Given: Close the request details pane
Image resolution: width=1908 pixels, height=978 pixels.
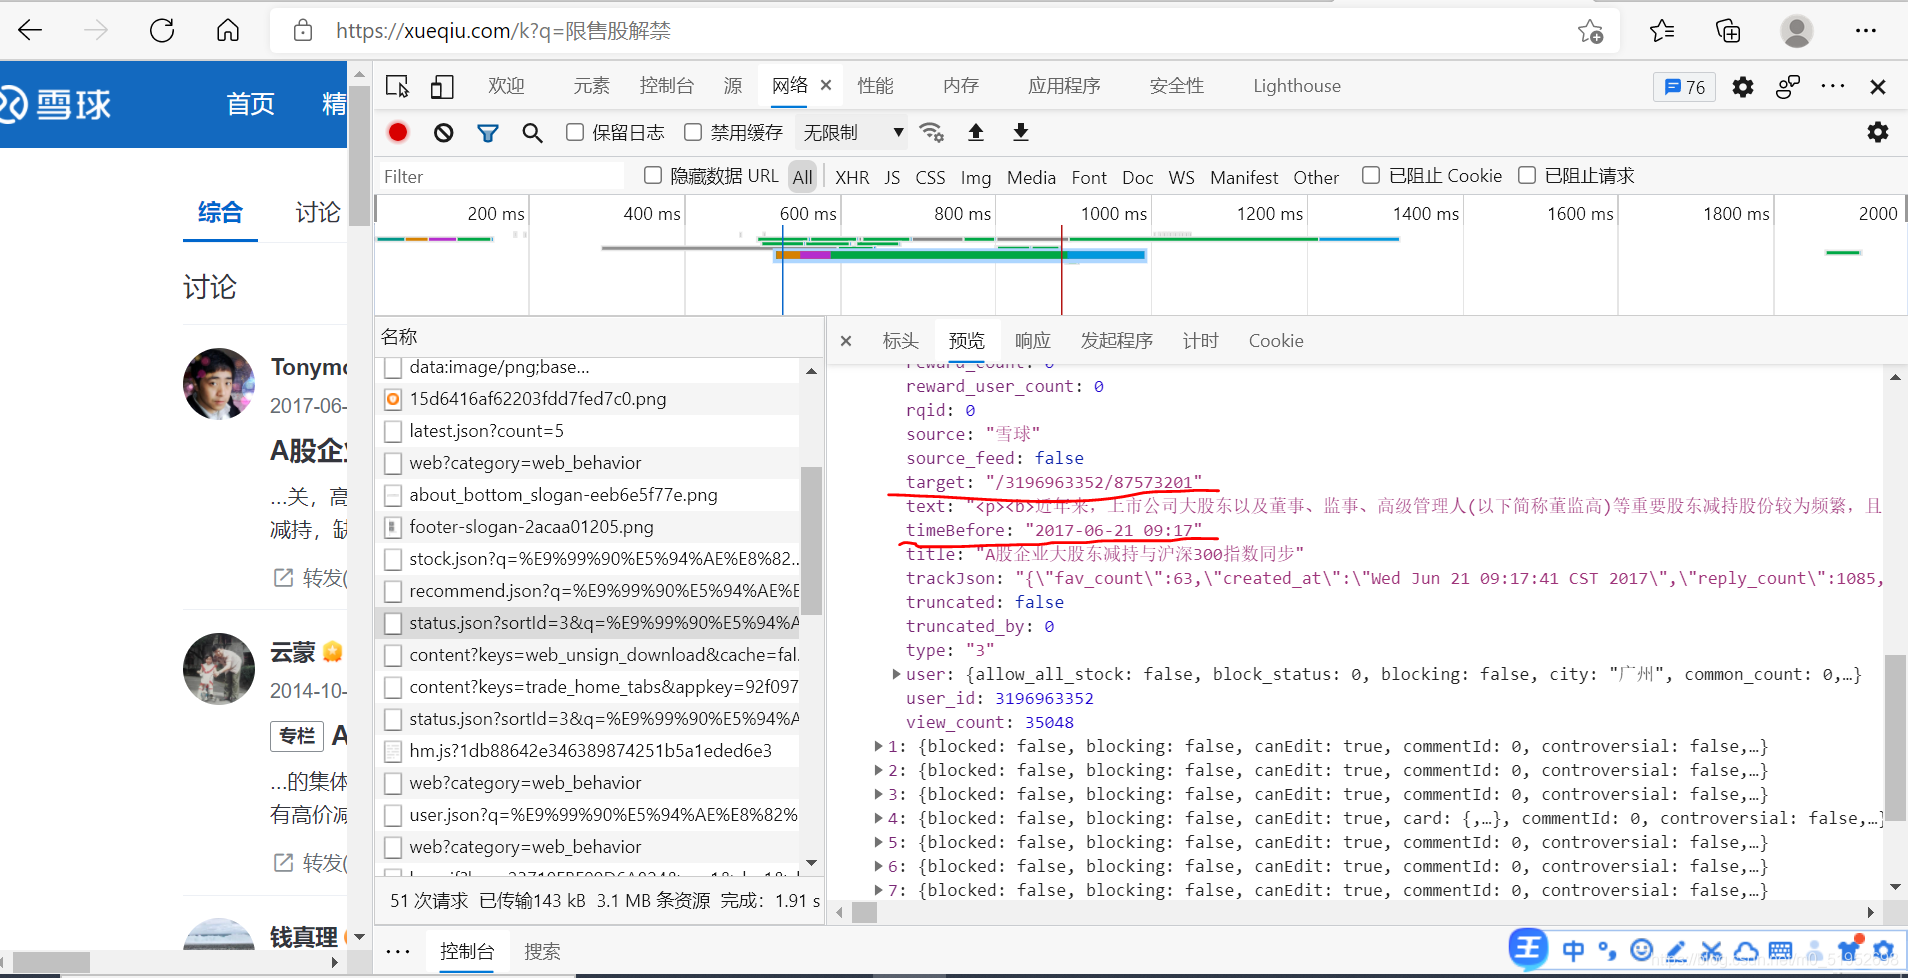Looking at the screenshot, I should tap(846, 341).
